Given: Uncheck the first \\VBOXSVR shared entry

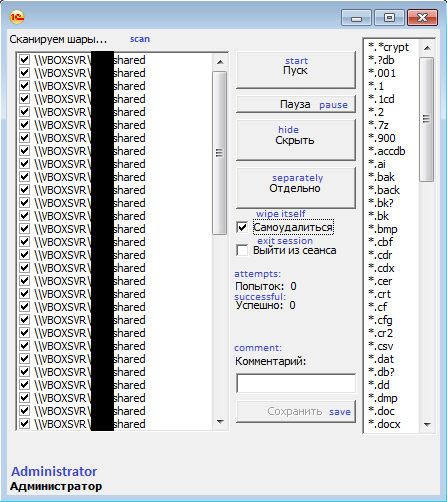Looking at the screenshot, I should [x=24, y=60].
